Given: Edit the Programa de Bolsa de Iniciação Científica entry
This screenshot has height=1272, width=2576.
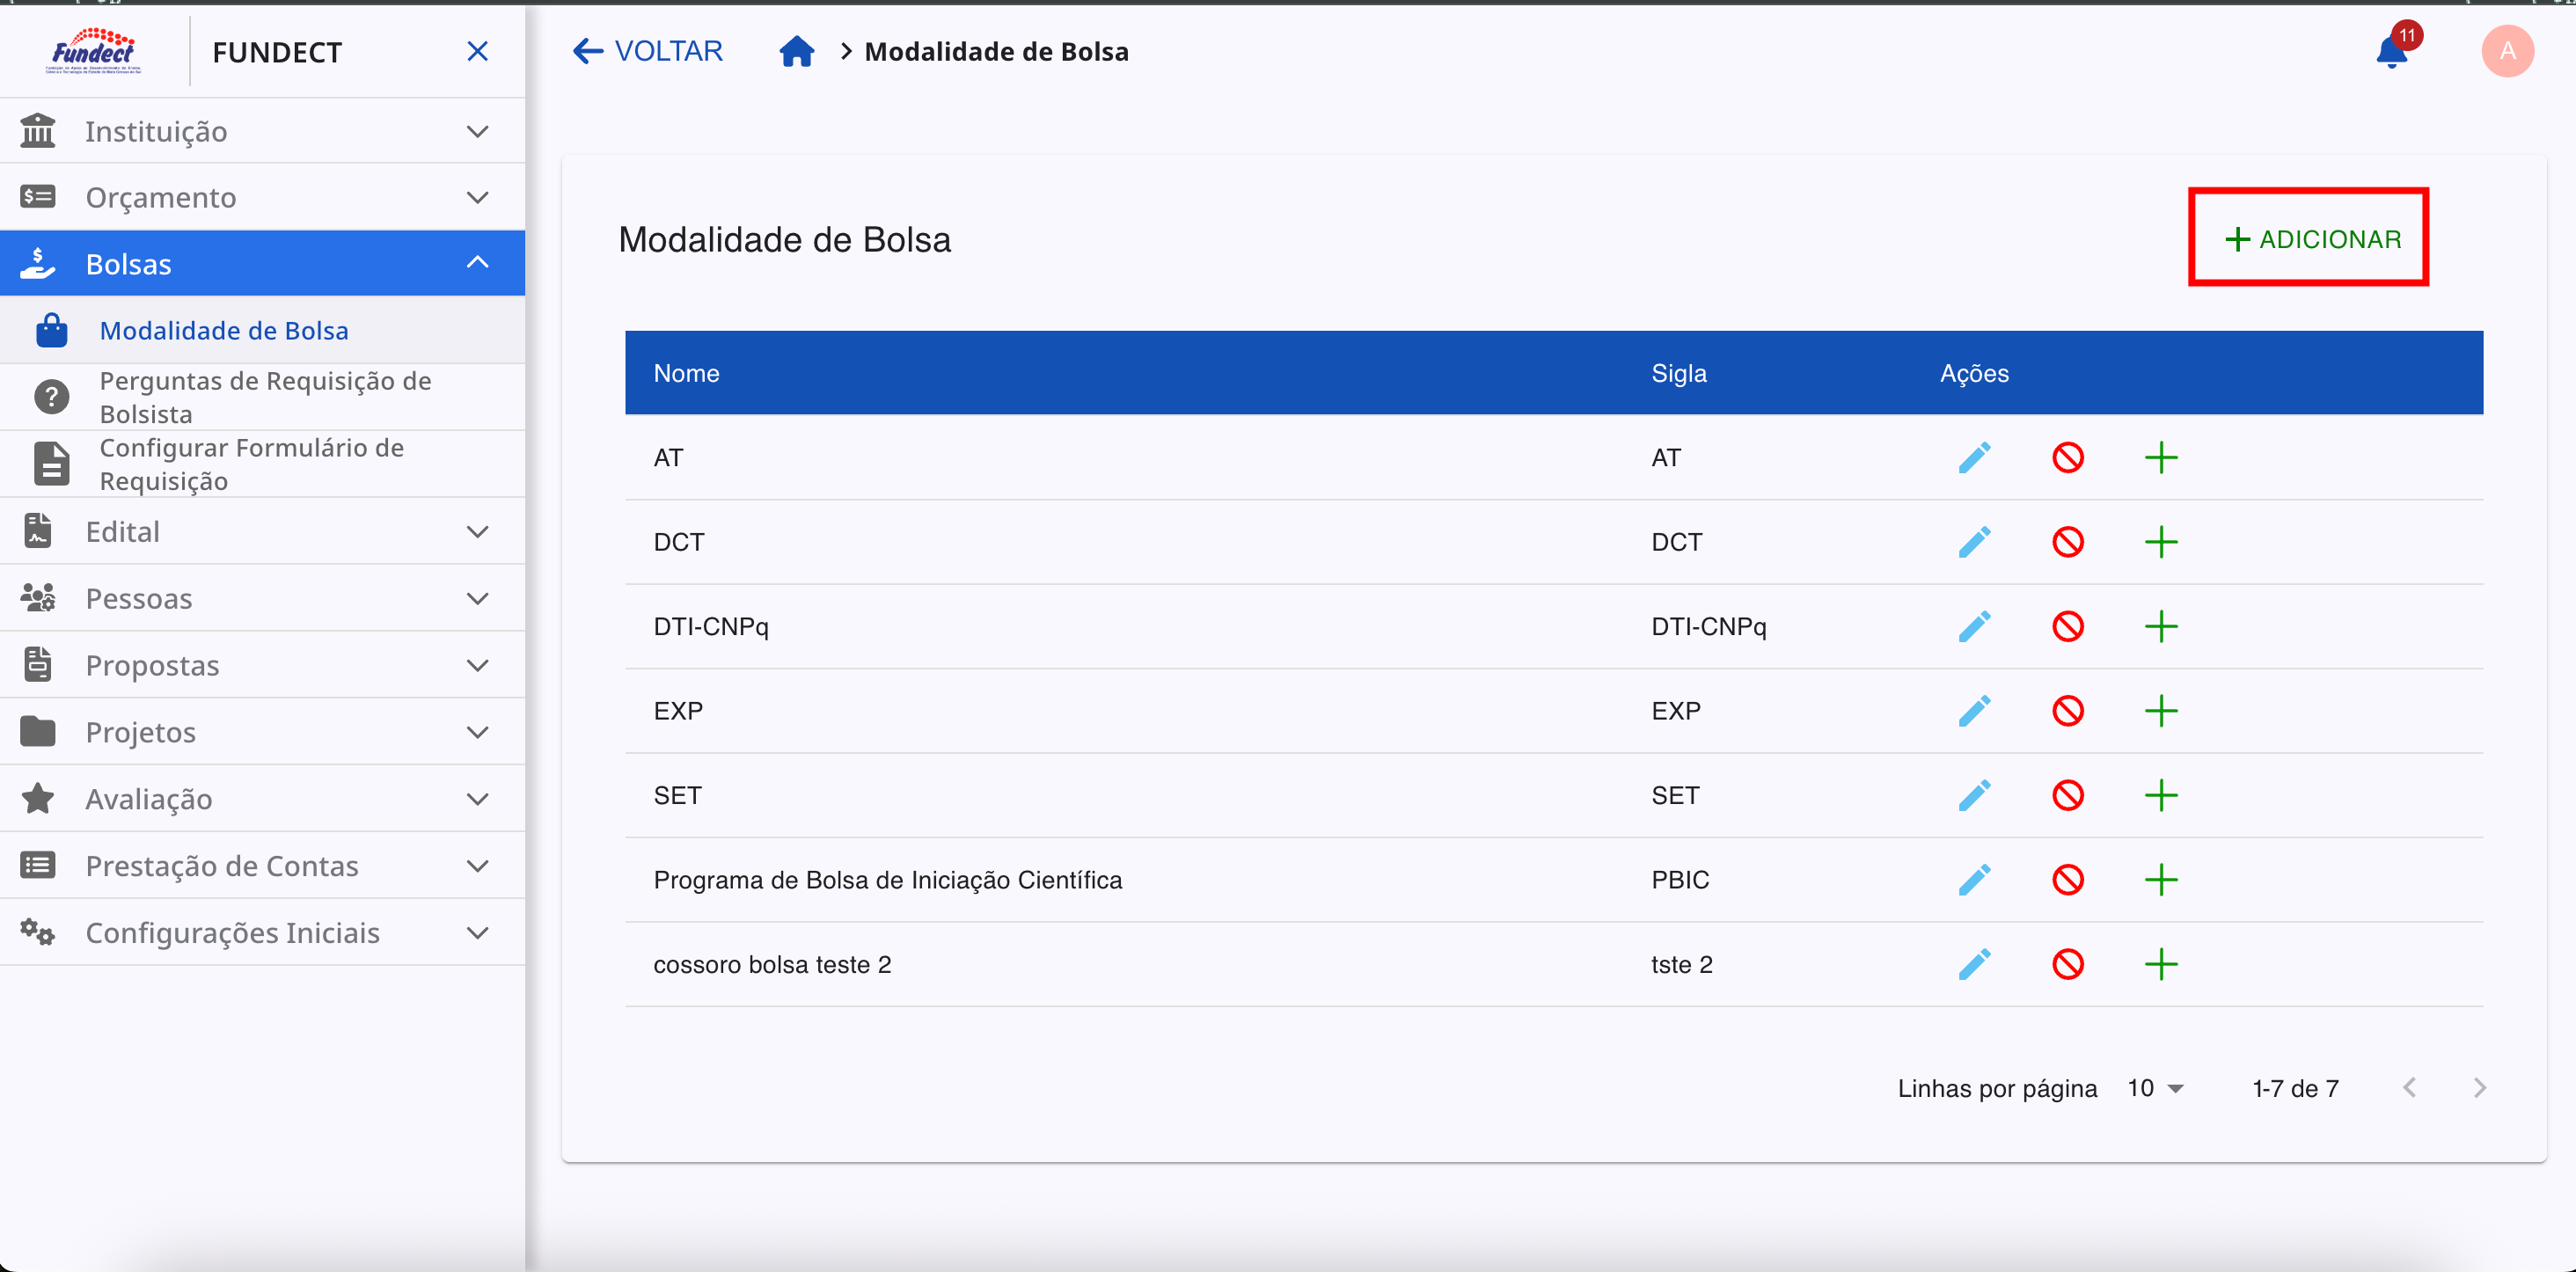Looking at the screenshot, I should [1975, 879].
